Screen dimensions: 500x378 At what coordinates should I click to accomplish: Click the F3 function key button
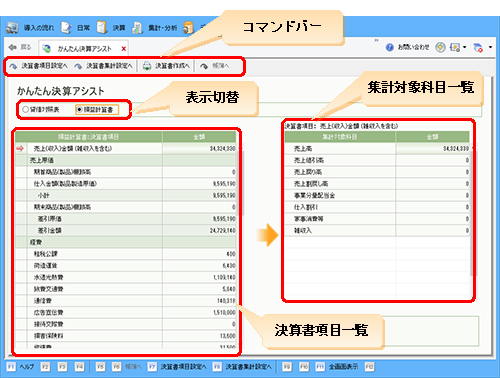click(62, 367)
